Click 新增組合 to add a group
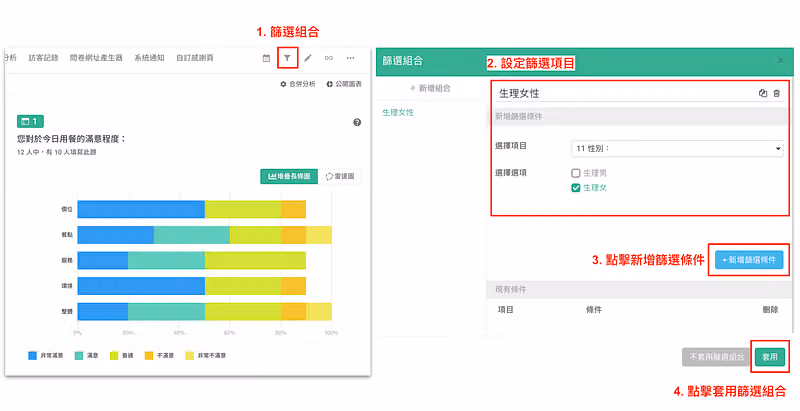 pos(430,88)
